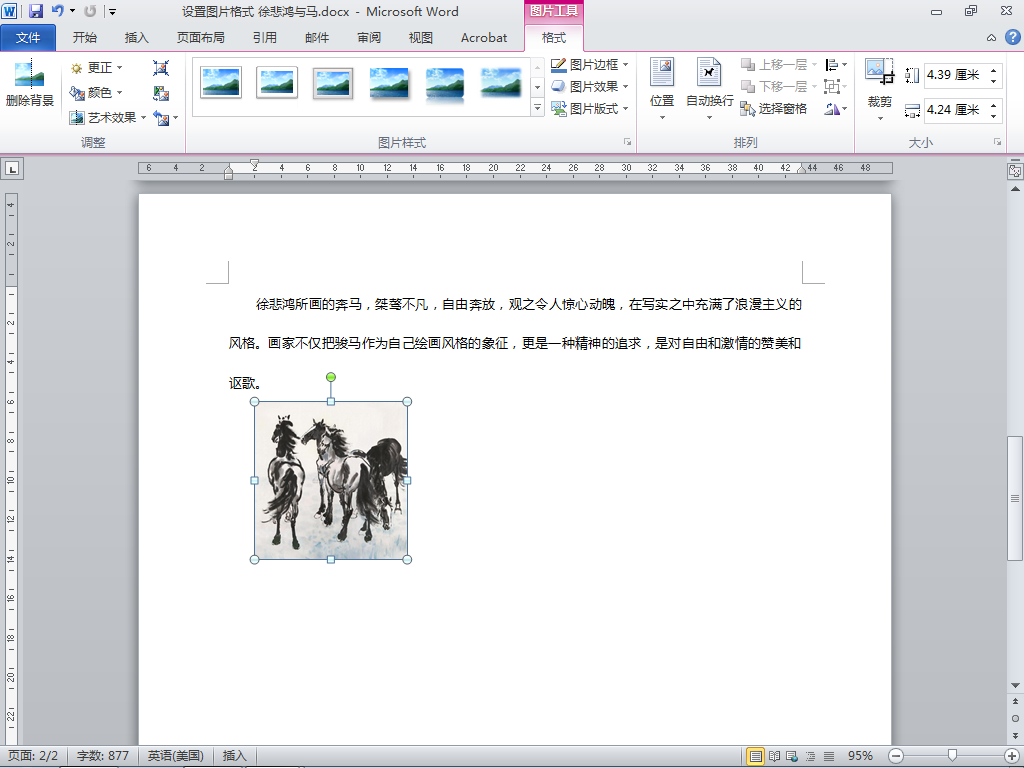Click 字数: 877 word count

click(103, 756)
